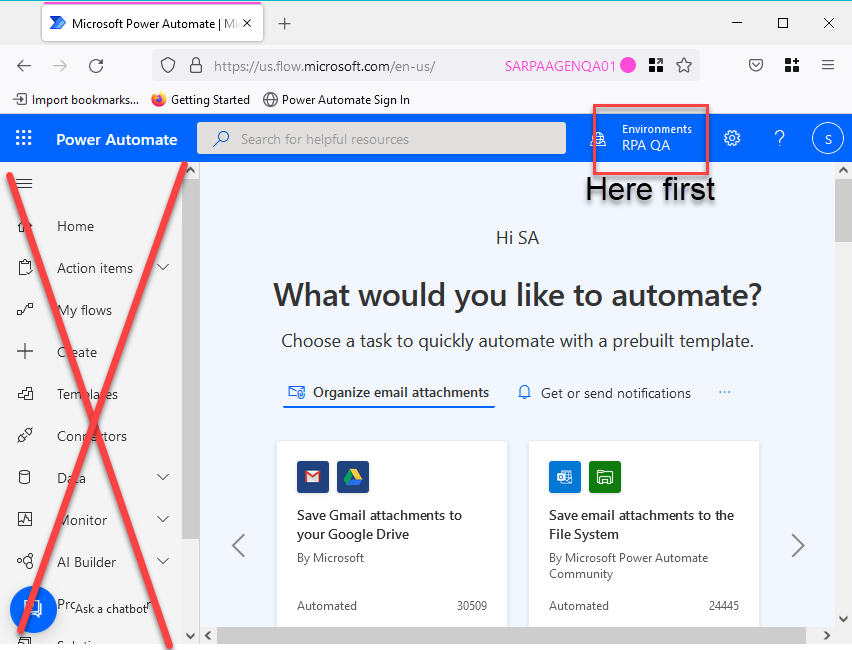This screenshot has width=852, height=650.
Task: Click the Monitor chart icon
Action: (x=24, y=519)
